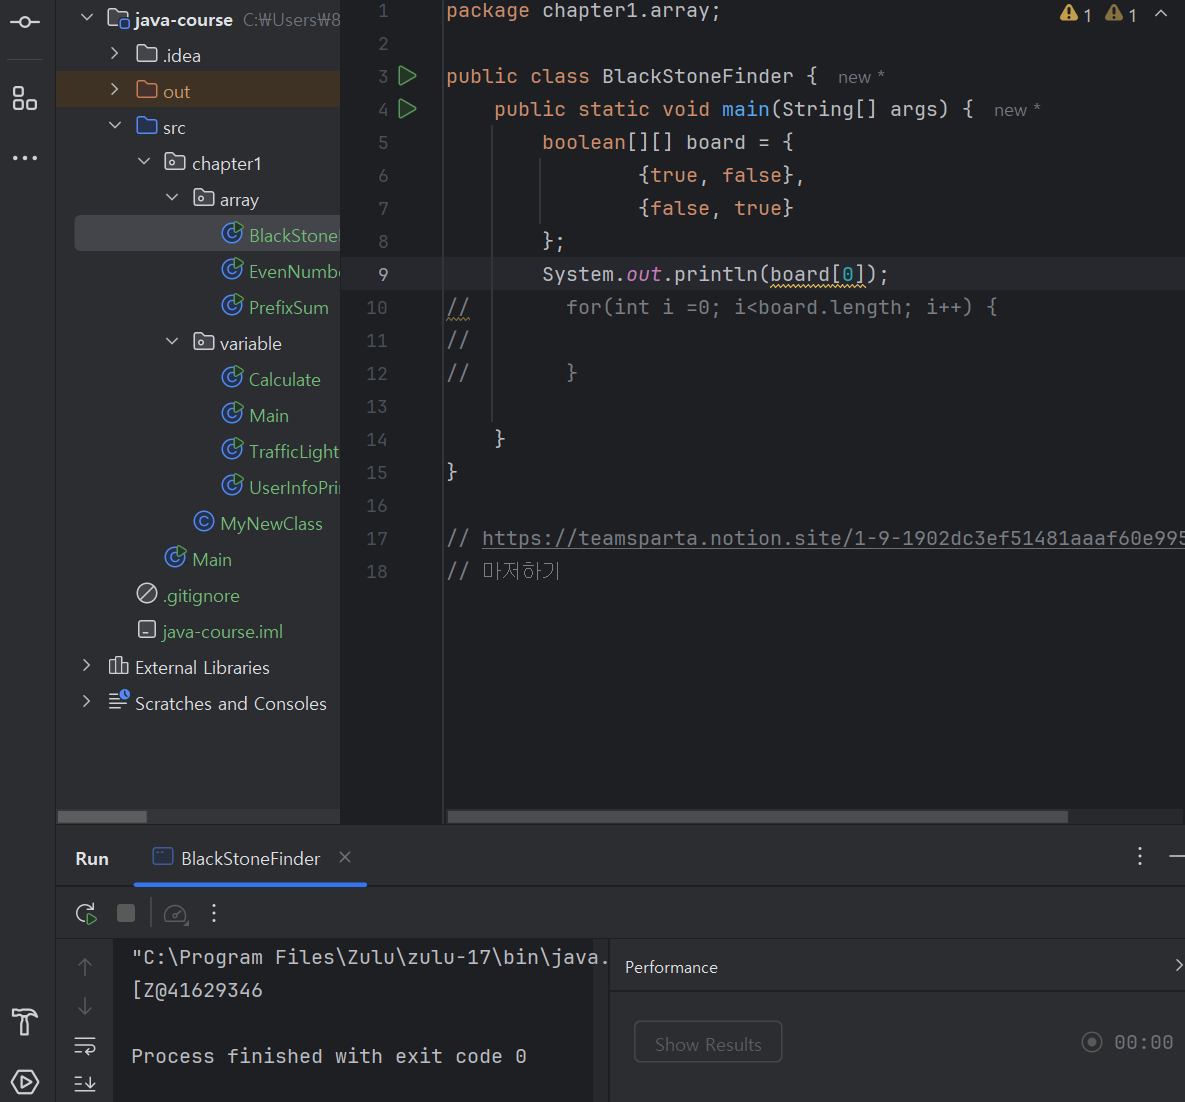Run class BlackStoneFinder gutter arrow
Screen dimensions: 1185x1102
[407, 76]
